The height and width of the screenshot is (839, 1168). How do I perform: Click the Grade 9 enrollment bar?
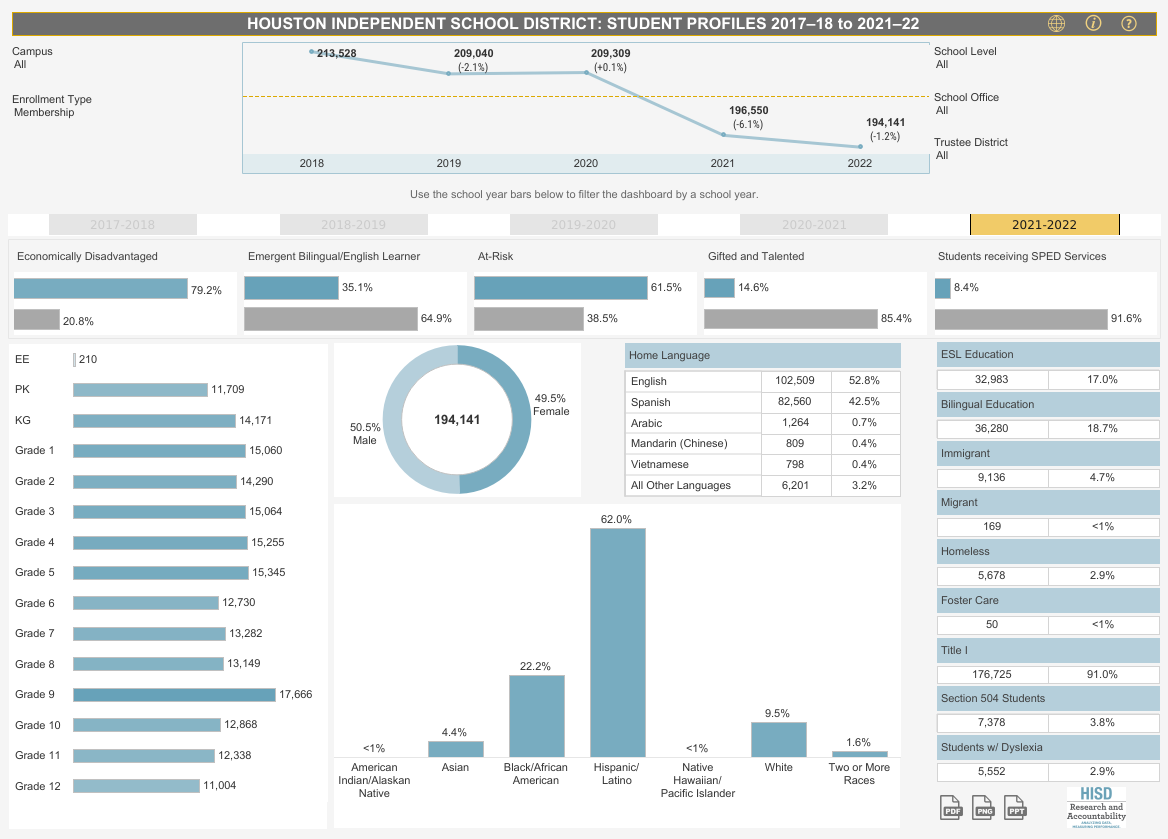point(174,694)
